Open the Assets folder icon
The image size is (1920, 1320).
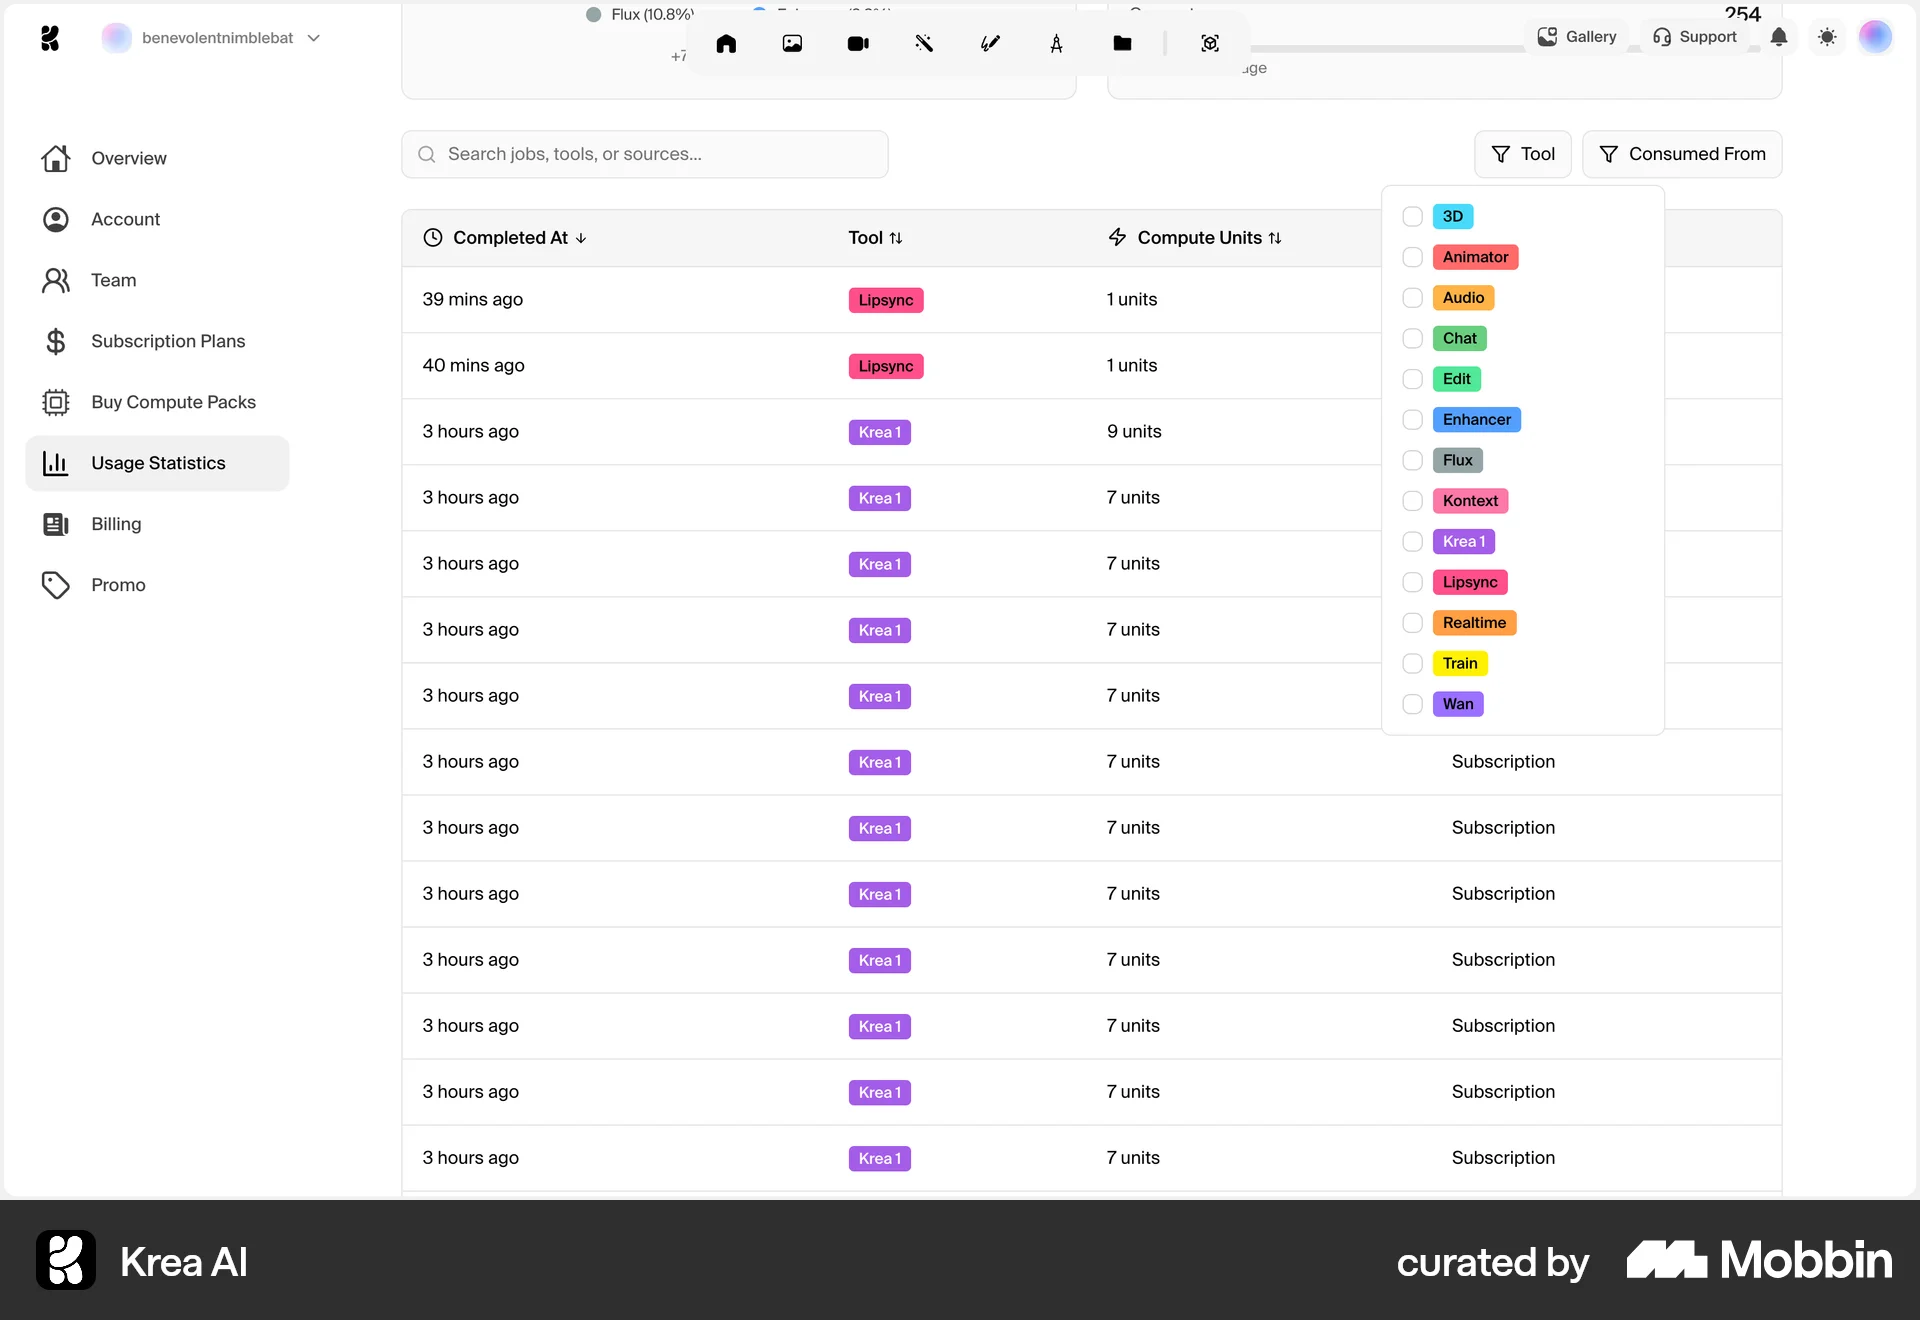[x=1122, y=44]
